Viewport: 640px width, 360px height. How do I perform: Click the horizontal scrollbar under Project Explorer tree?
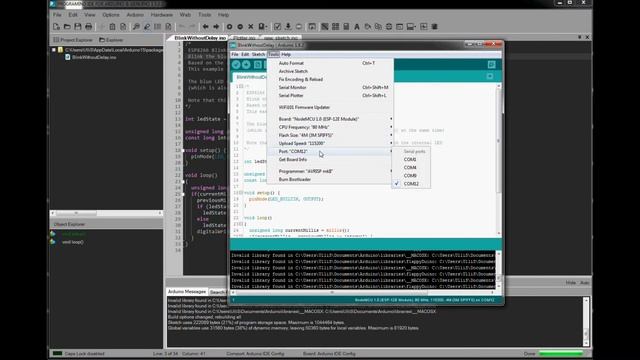[x=106, y=213]
